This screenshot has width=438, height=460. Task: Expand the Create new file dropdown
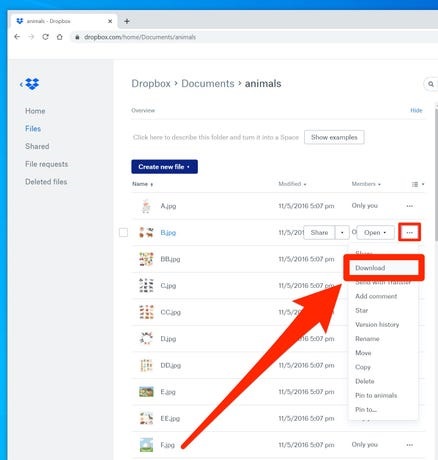point(164,167)
